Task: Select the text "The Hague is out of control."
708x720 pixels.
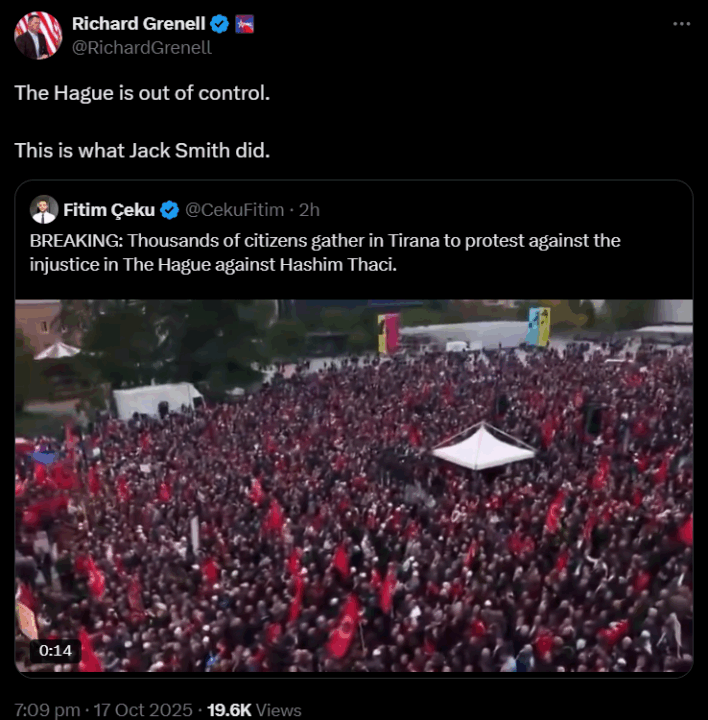Action: point(142,93)
